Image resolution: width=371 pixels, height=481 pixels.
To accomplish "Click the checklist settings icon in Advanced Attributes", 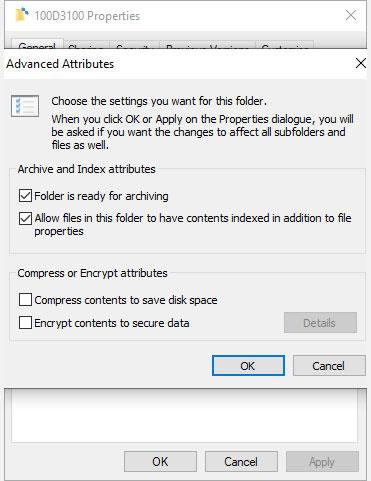I will 25,106.
